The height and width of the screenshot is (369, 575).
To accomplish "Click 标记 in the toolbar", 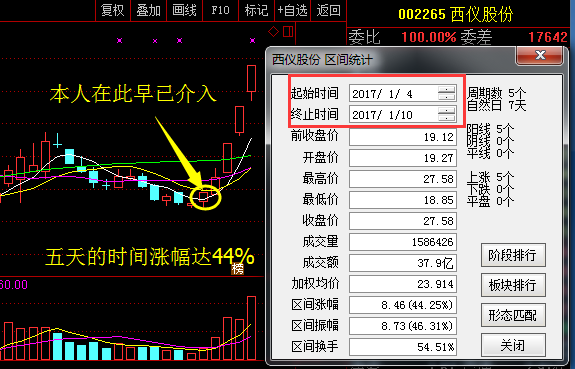I will point(256,10).
